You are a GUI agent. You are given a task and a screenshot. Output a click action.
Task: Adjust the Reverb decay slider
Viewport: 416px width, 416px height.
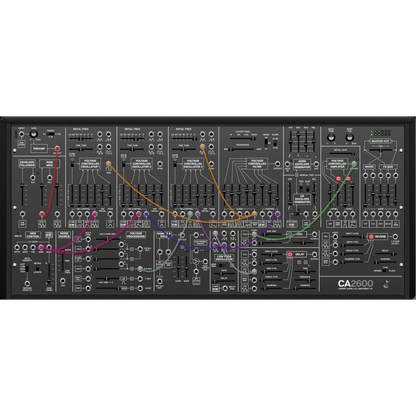point(386,254)
